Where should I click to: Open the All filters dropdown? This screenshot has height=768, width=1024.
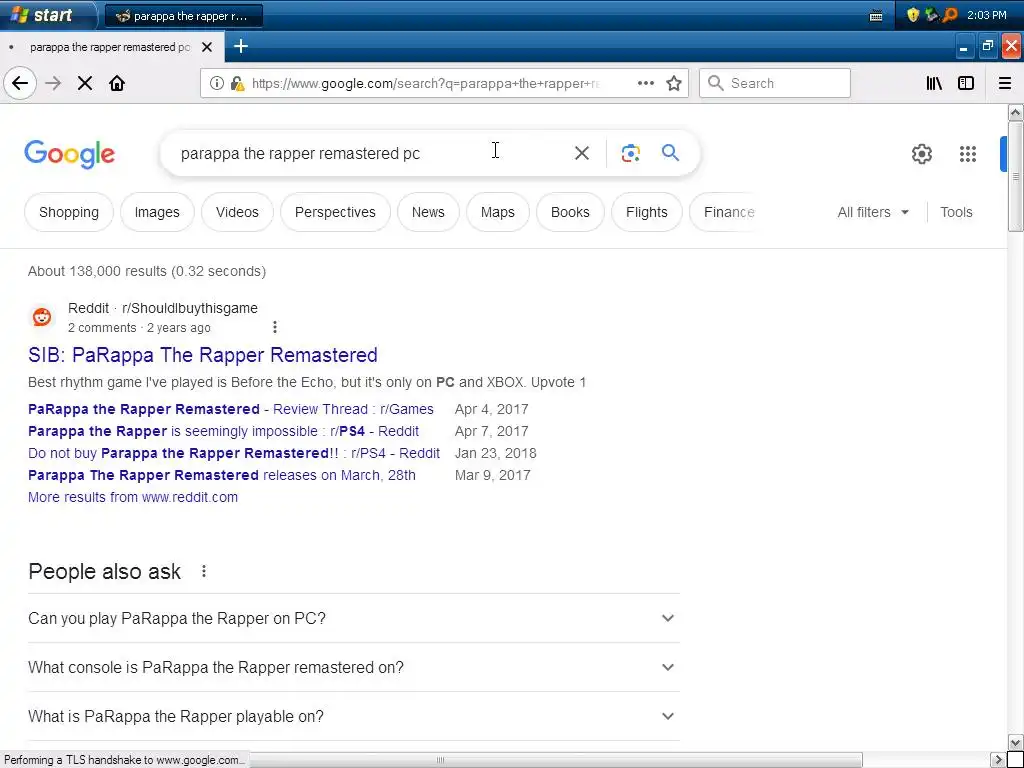[x=873, y=212]
